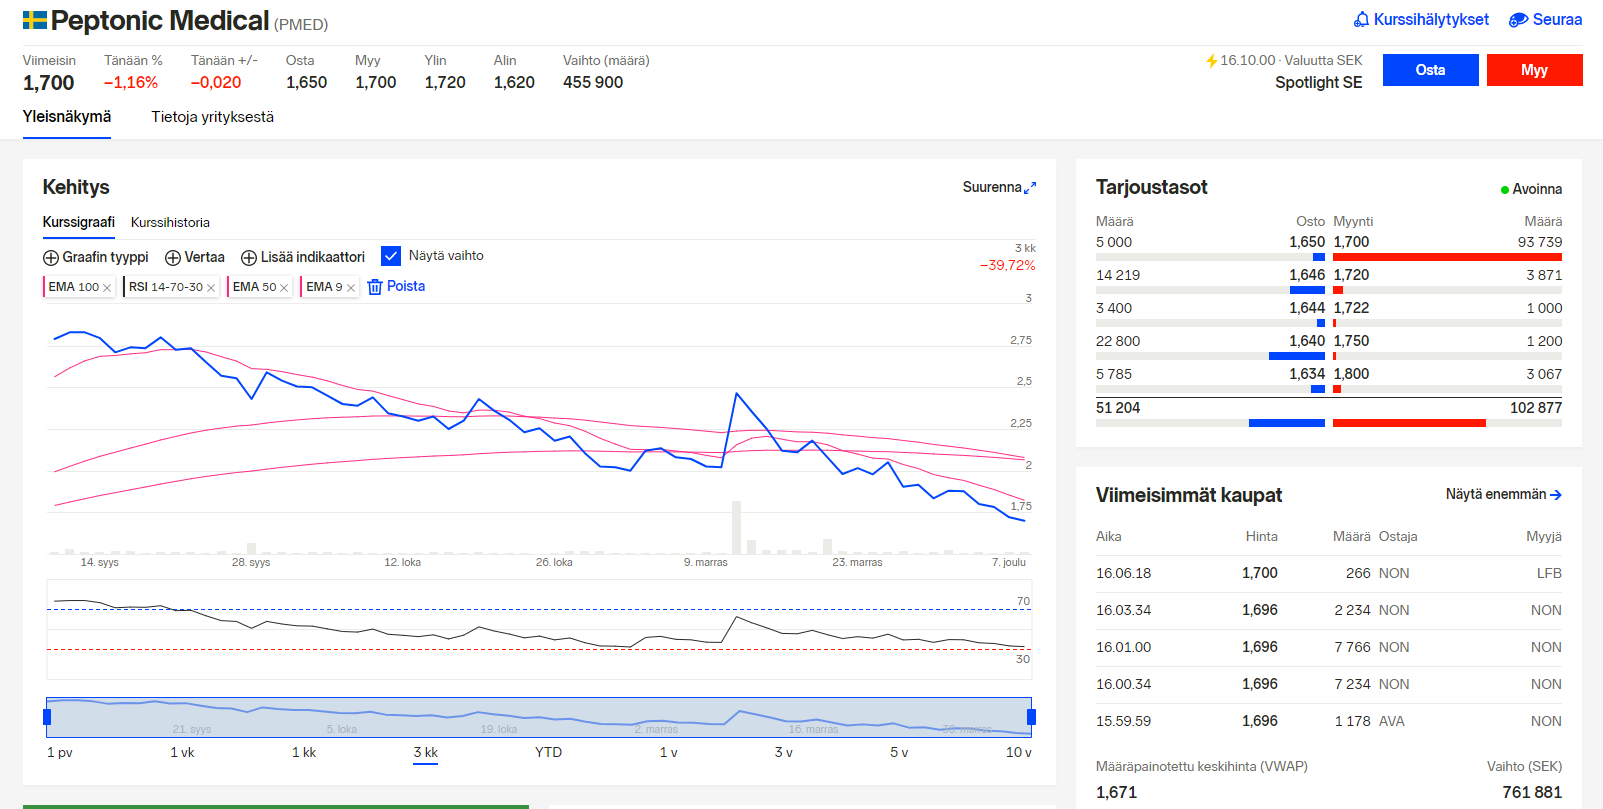Click the Poista trash icon
Viewport: 1603px width, 809px height.
click(375, 287)
